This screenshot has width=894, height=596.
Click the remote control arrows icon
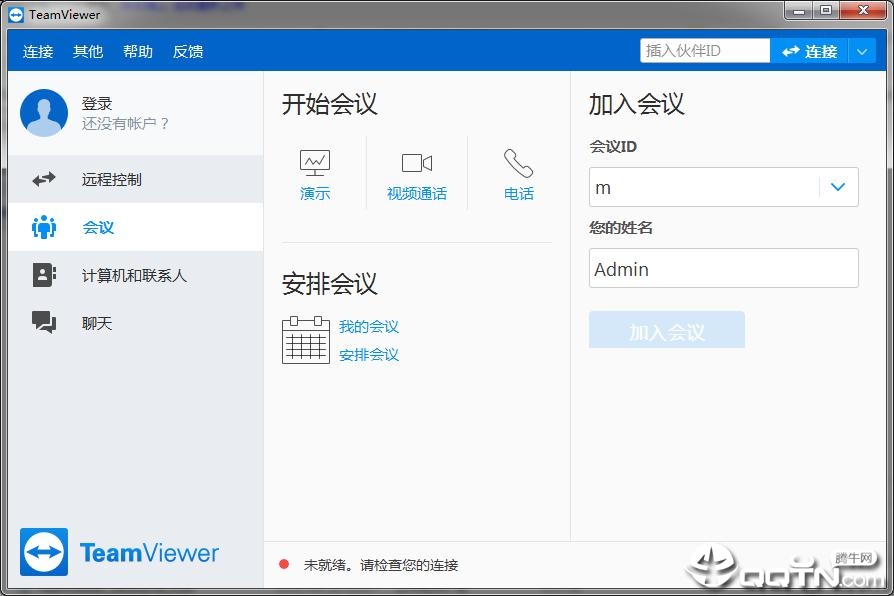point(44,180)
